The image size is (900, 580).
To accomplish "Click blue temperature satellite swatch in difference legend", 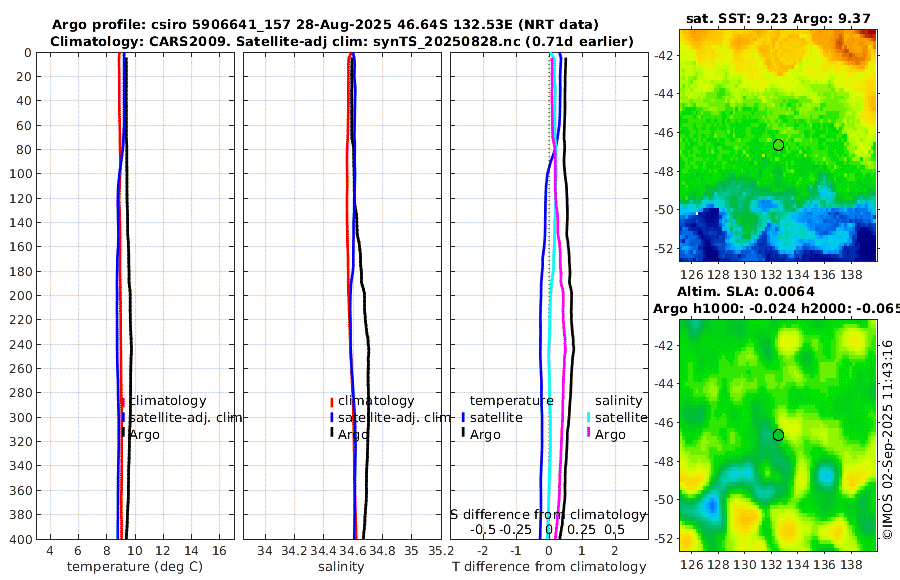I will (463, 417).
